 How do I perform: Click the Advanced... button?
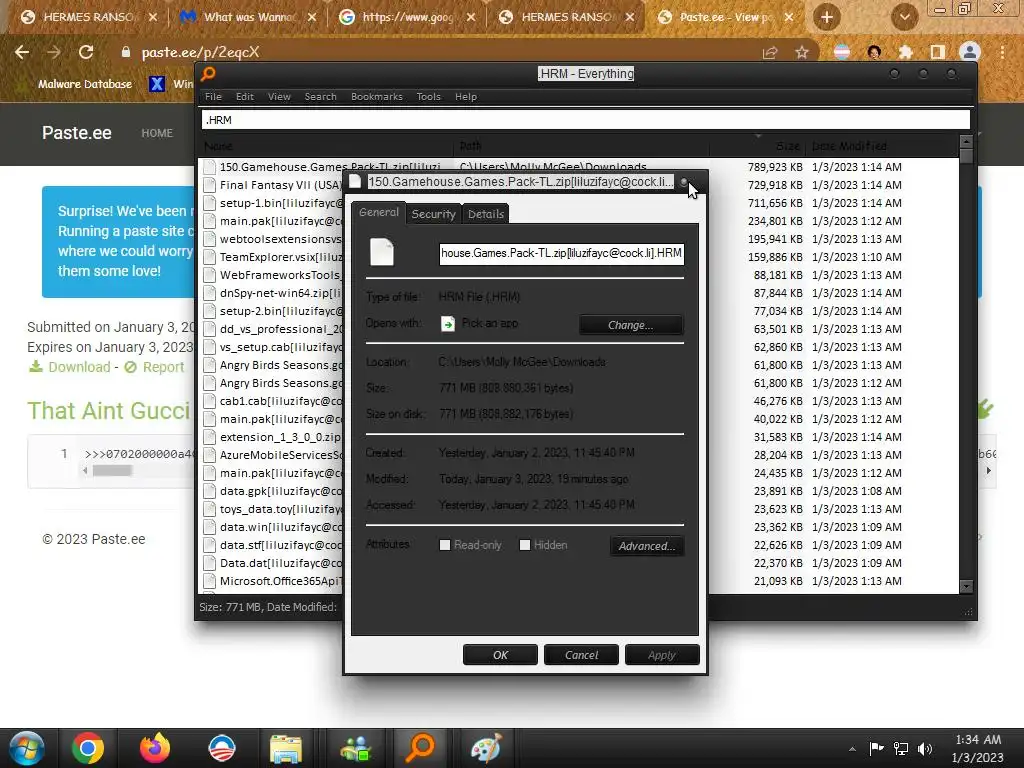[x=647, y=546]
